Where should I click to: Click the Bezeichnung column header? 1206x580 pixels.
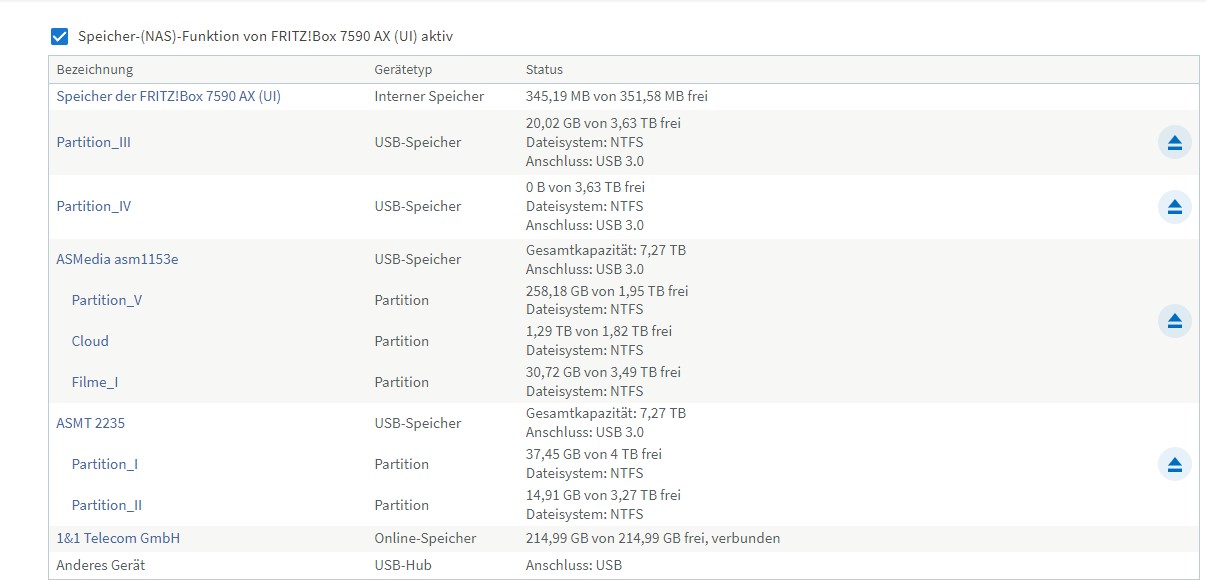(95, 70)
